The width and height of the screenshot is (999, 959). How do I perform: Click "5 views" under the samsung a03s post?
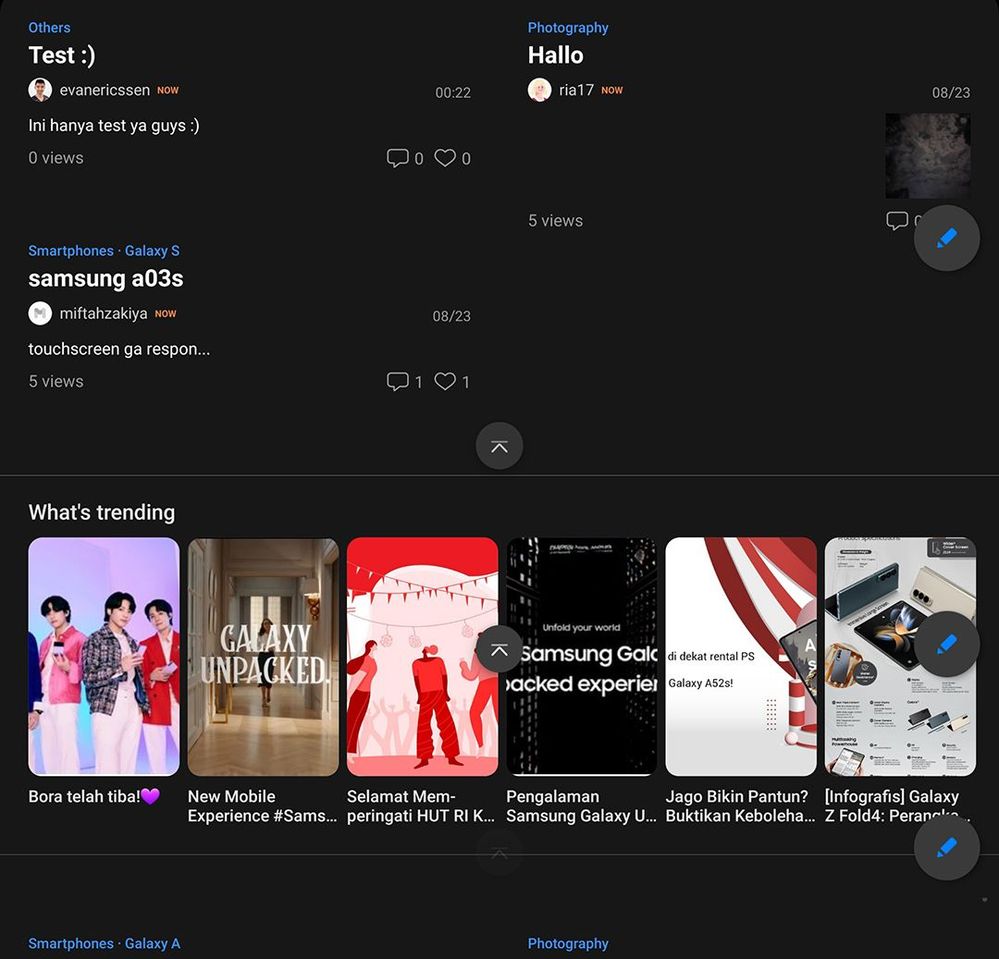click(x=55, y=381)
